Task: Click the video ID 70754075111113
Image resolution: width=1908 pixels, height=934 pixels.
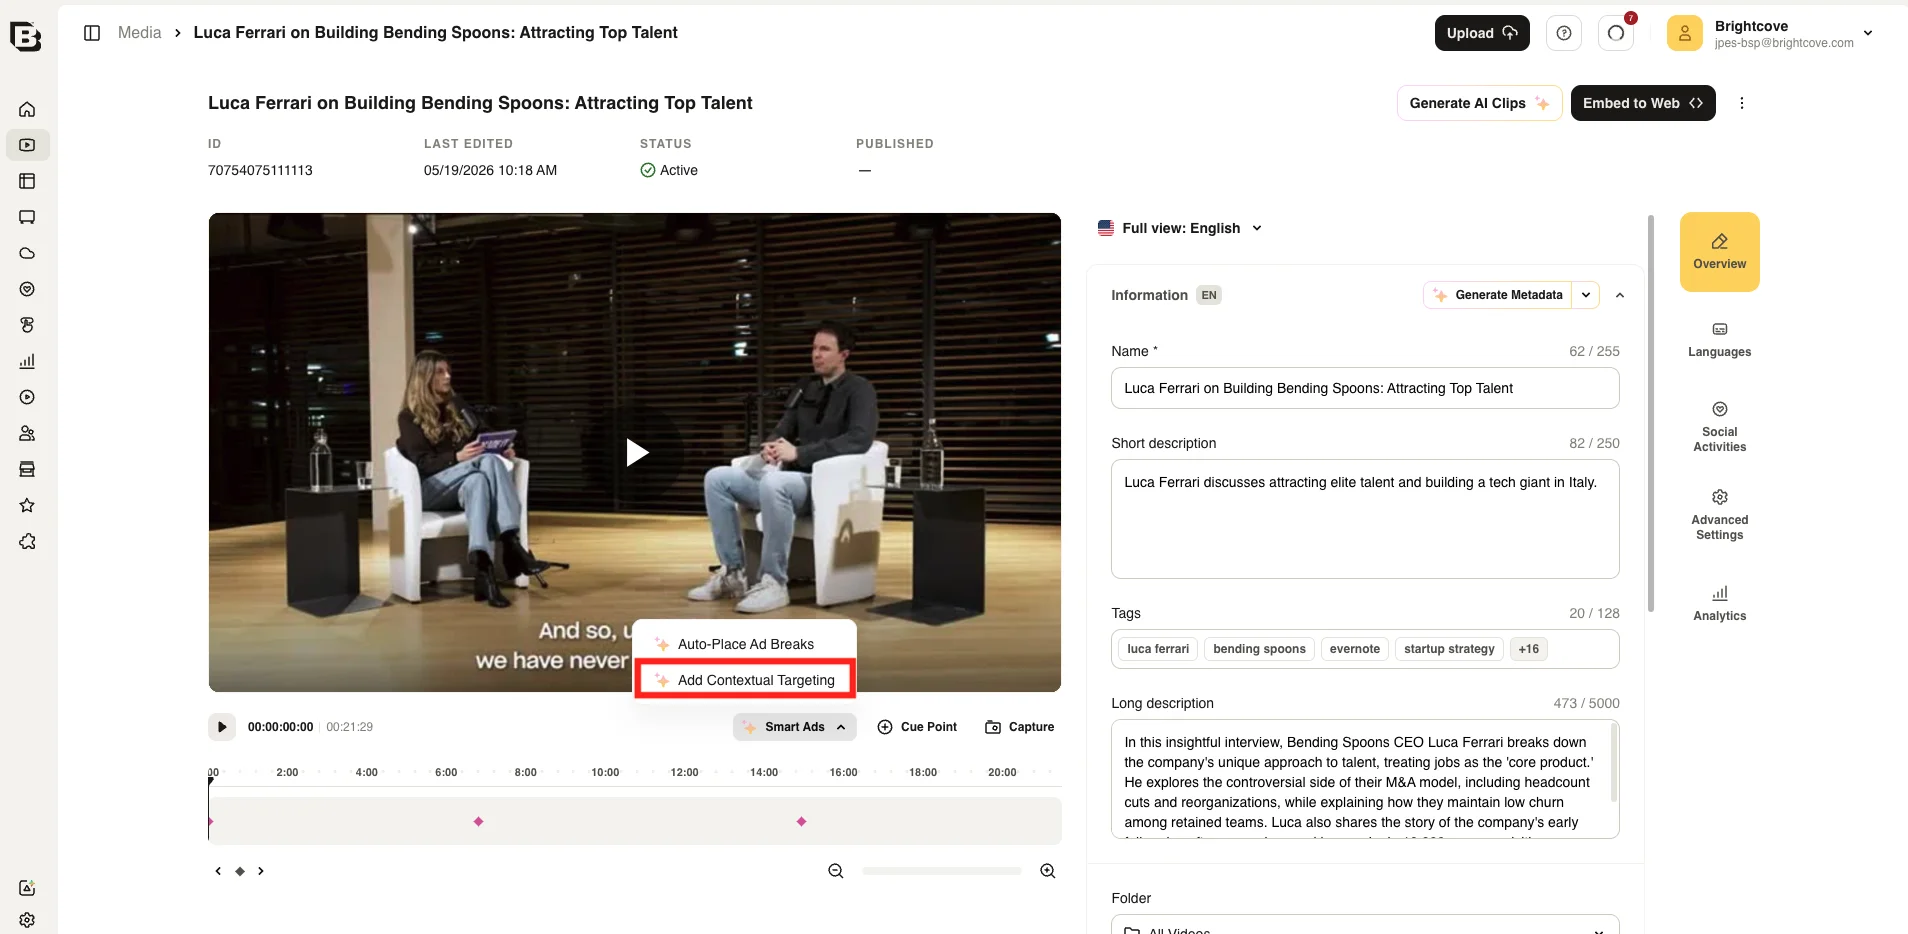Action: [260, 170]
